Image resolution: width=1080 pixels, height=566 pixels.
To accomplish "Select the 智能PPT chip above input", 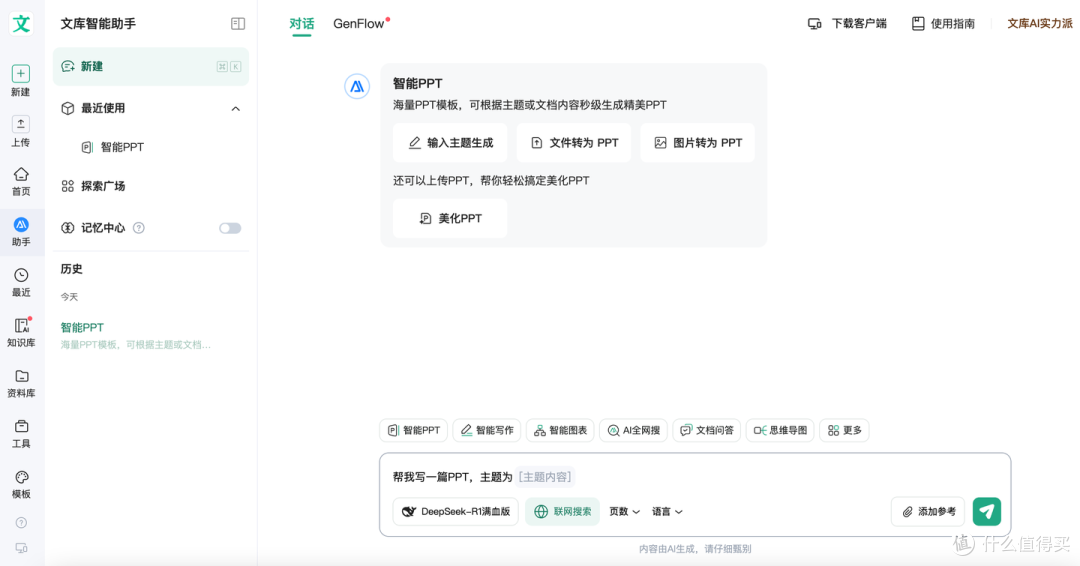I will [414, 430].
